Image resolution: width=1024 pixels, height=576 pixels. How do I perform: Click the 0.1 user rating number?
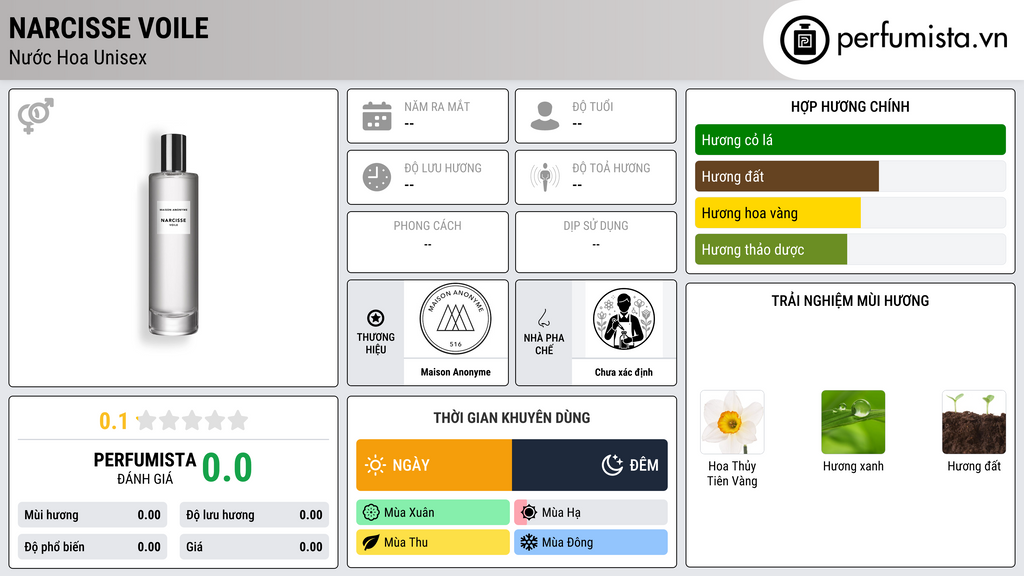pyautogui.click(x=113, y=421)
